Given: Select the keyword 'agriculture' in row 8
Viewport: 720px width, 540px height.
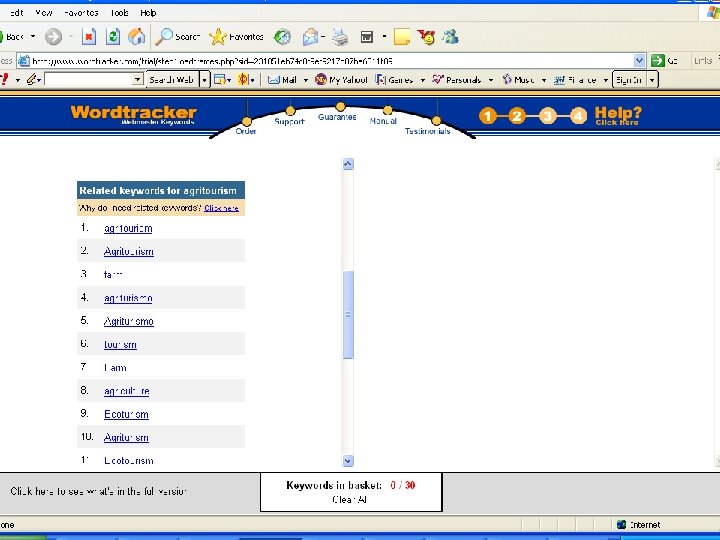Looking at the screenshot, I should coord(127,391).
